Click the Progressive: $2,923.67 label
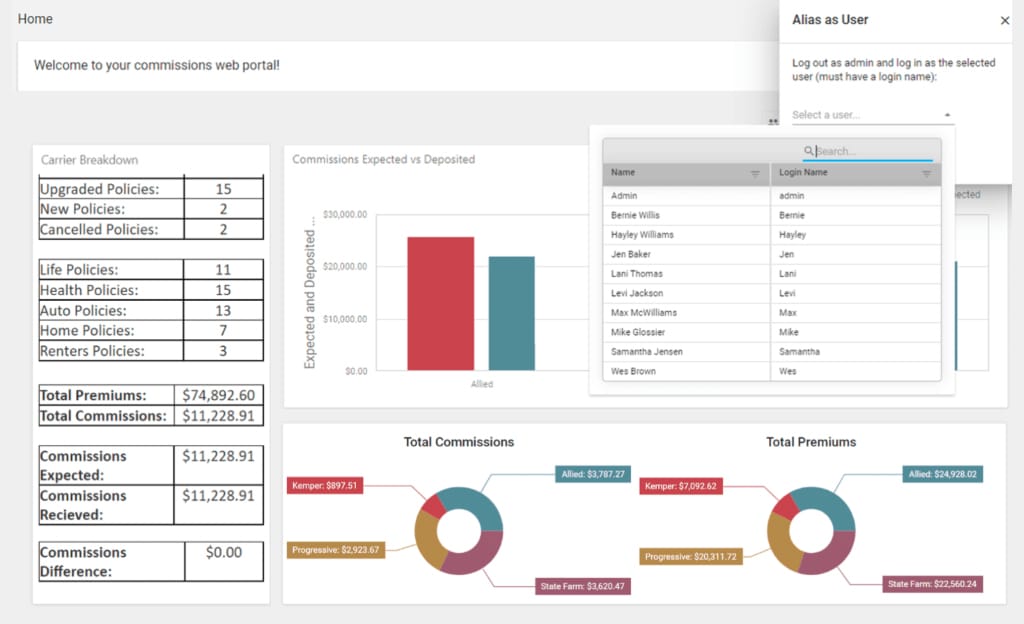Screen dimensions: 1024x624 coord(336,550)
